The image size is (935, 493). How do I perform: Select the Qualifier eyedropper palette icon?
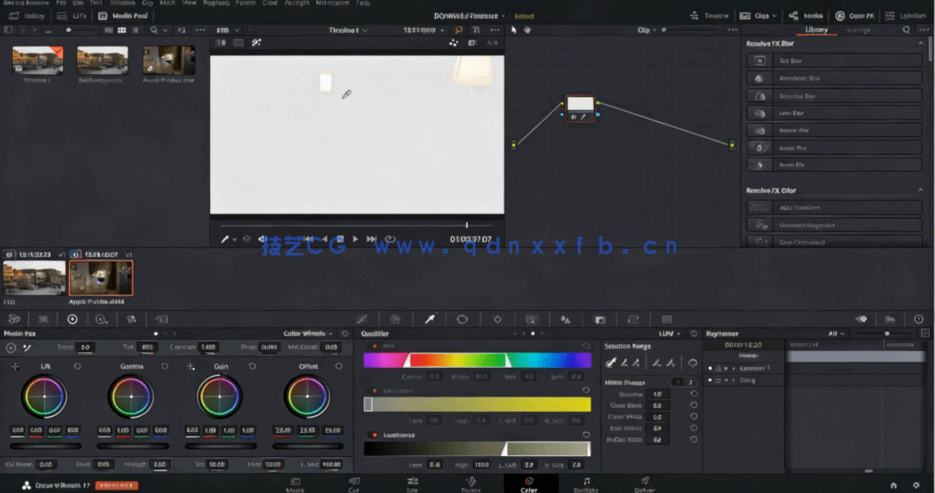429,320
